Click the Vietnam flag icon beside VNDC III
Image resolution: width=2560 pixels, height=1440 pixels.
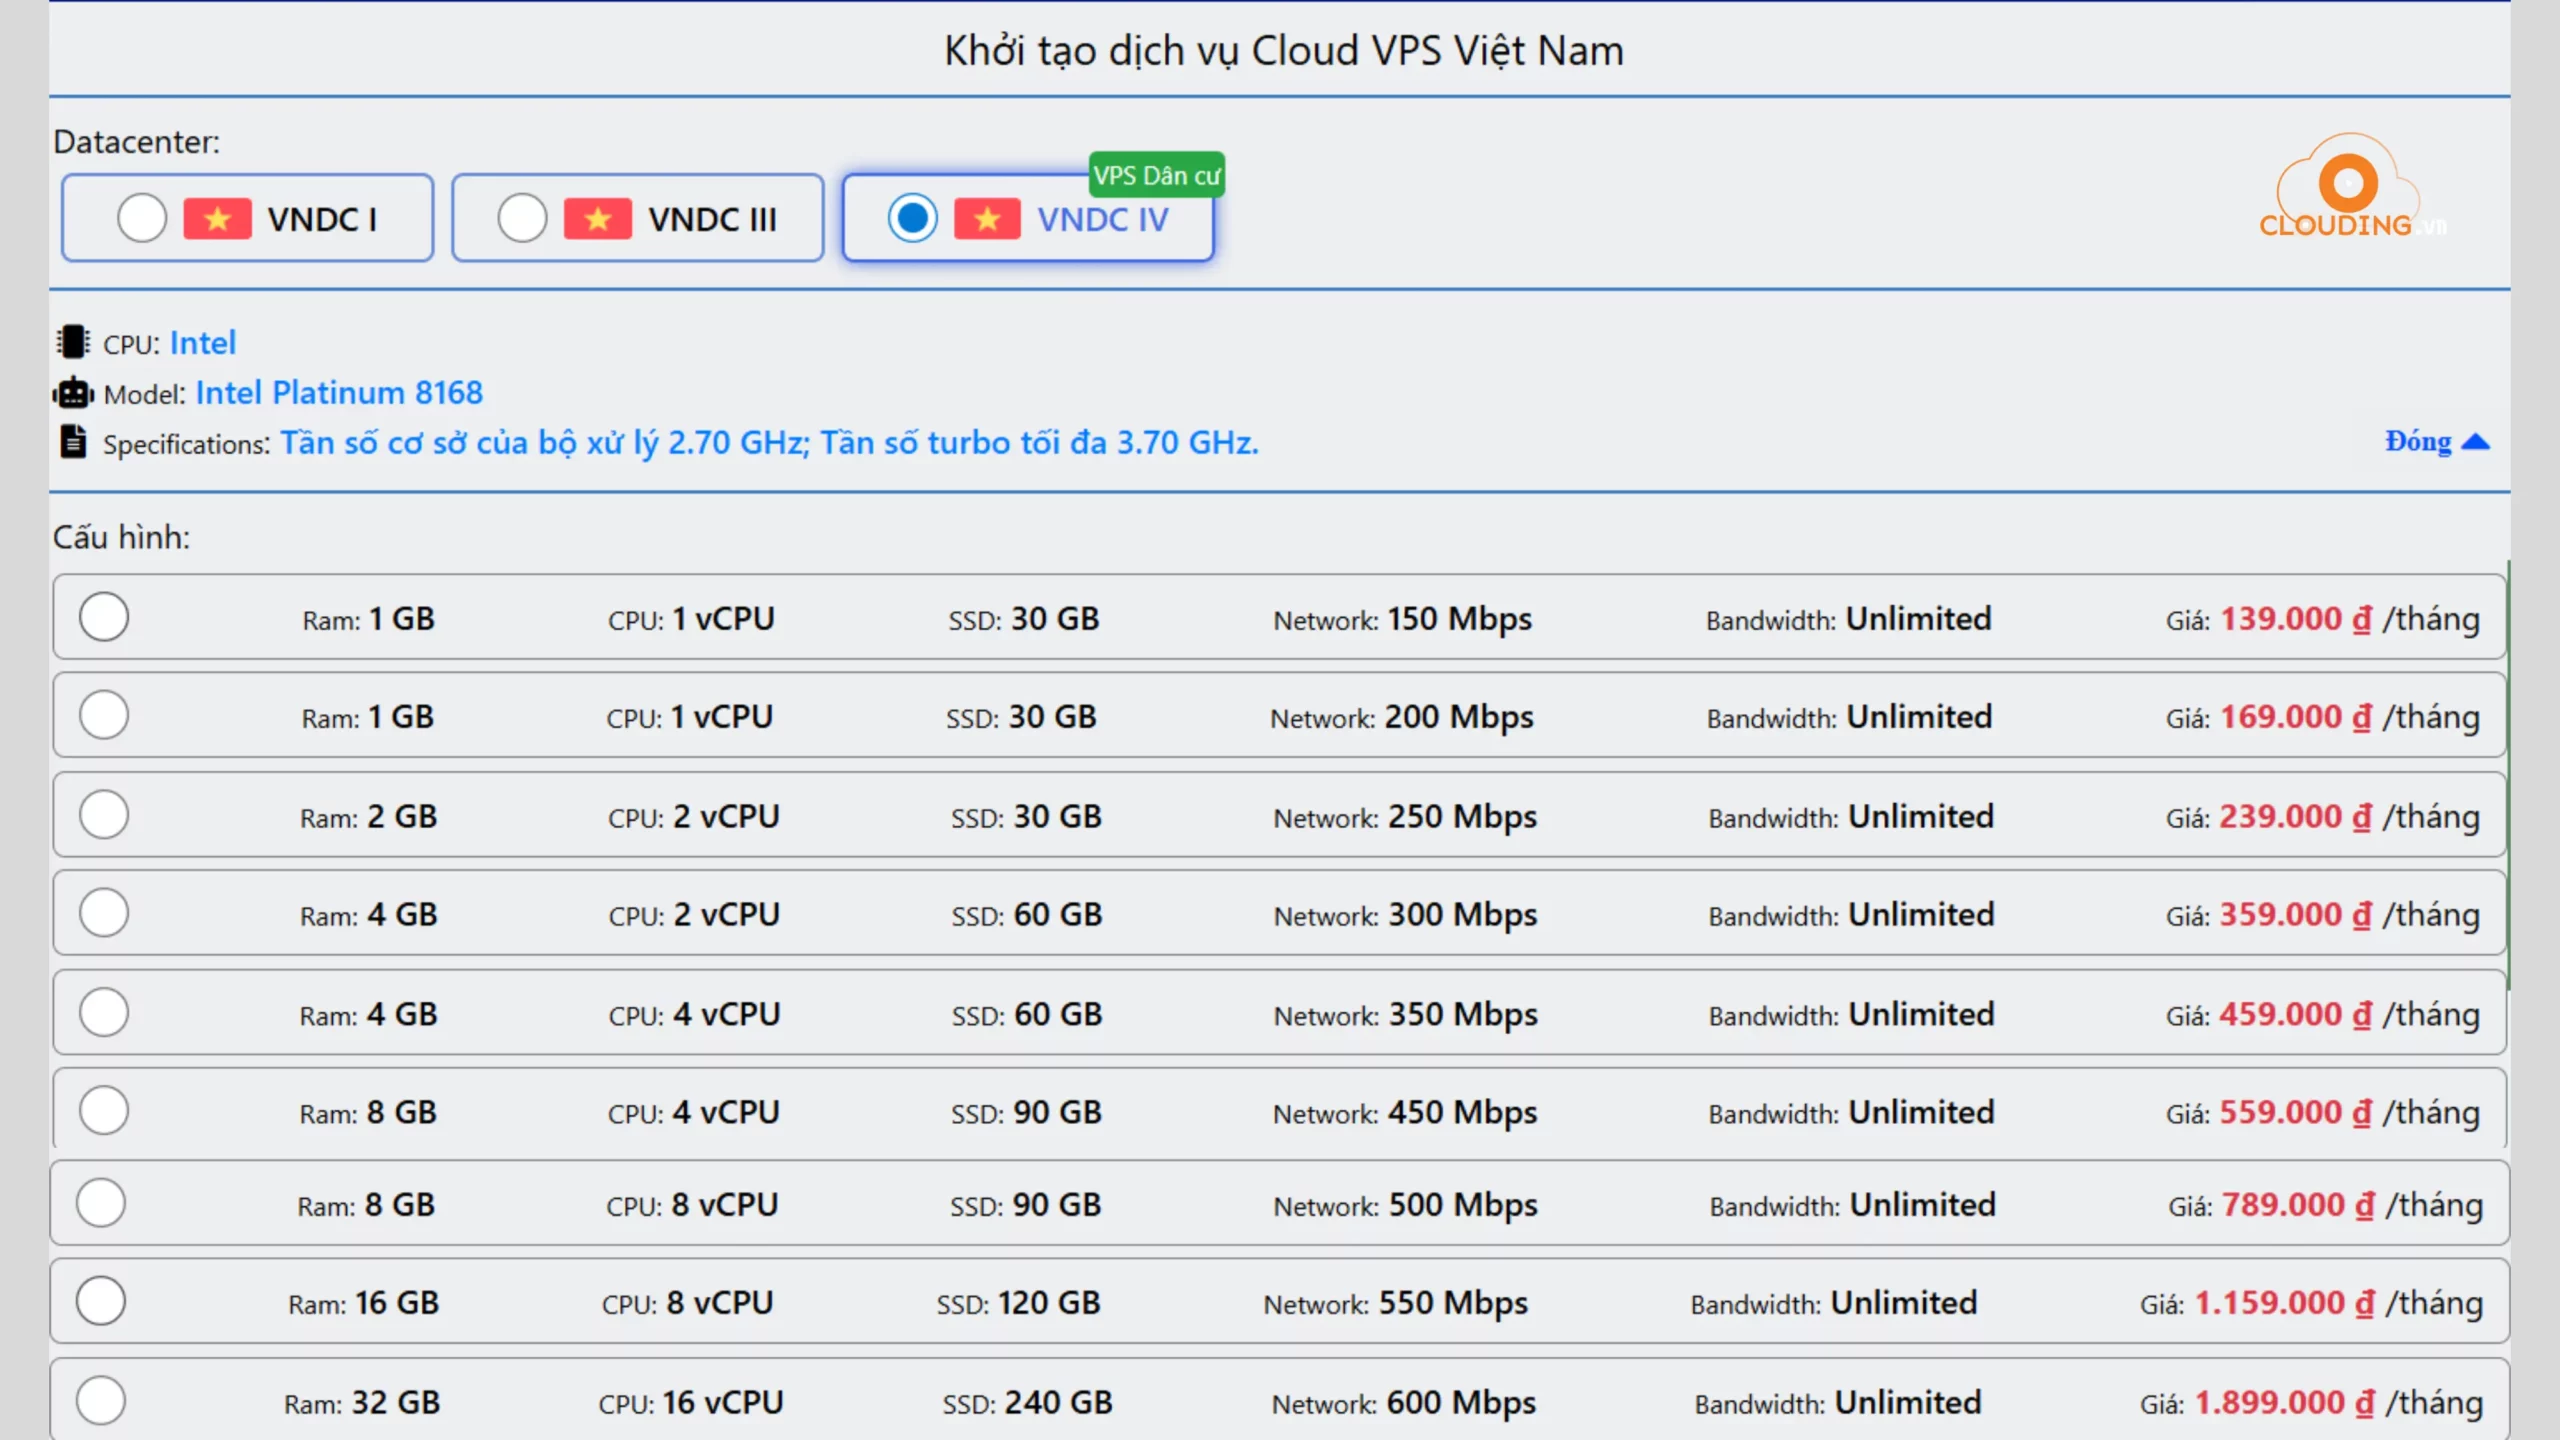pos(598,217)
